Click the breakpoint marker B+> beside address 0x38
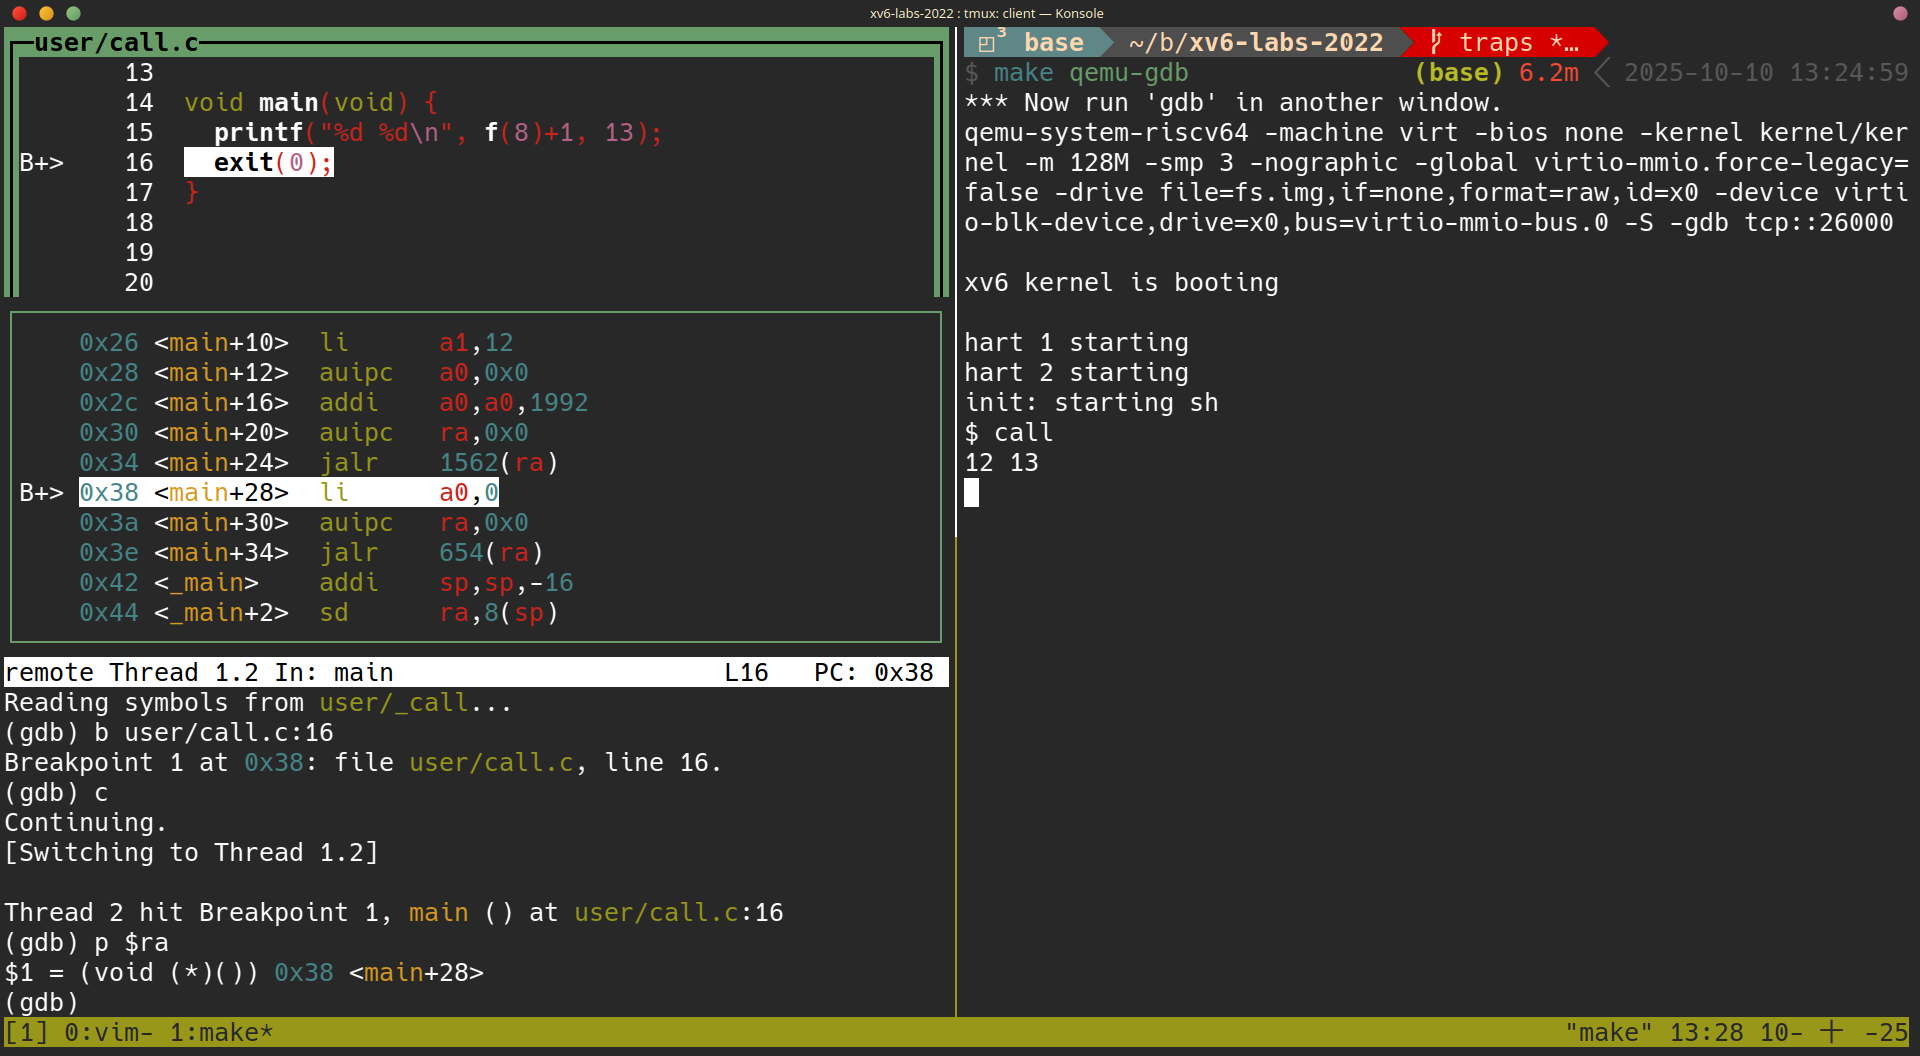Screen dimensions: 1920x1056 pyautogui.click(x=41, y=492)
